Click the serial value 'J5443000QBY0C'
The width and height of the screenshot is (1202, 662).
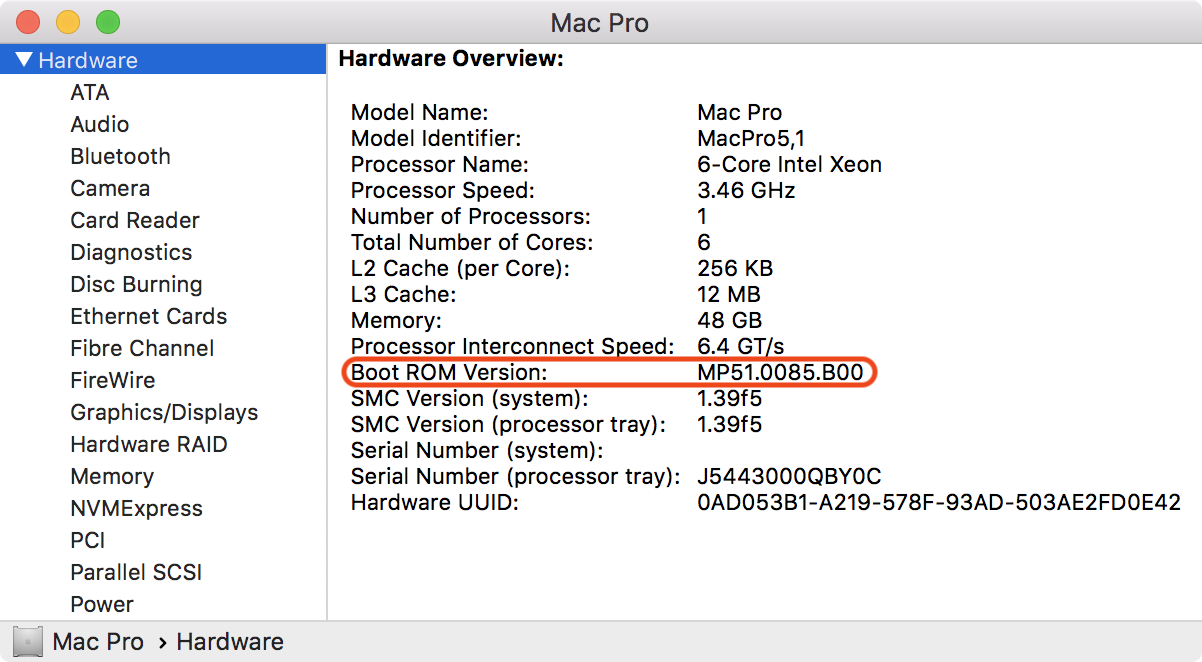789,476
